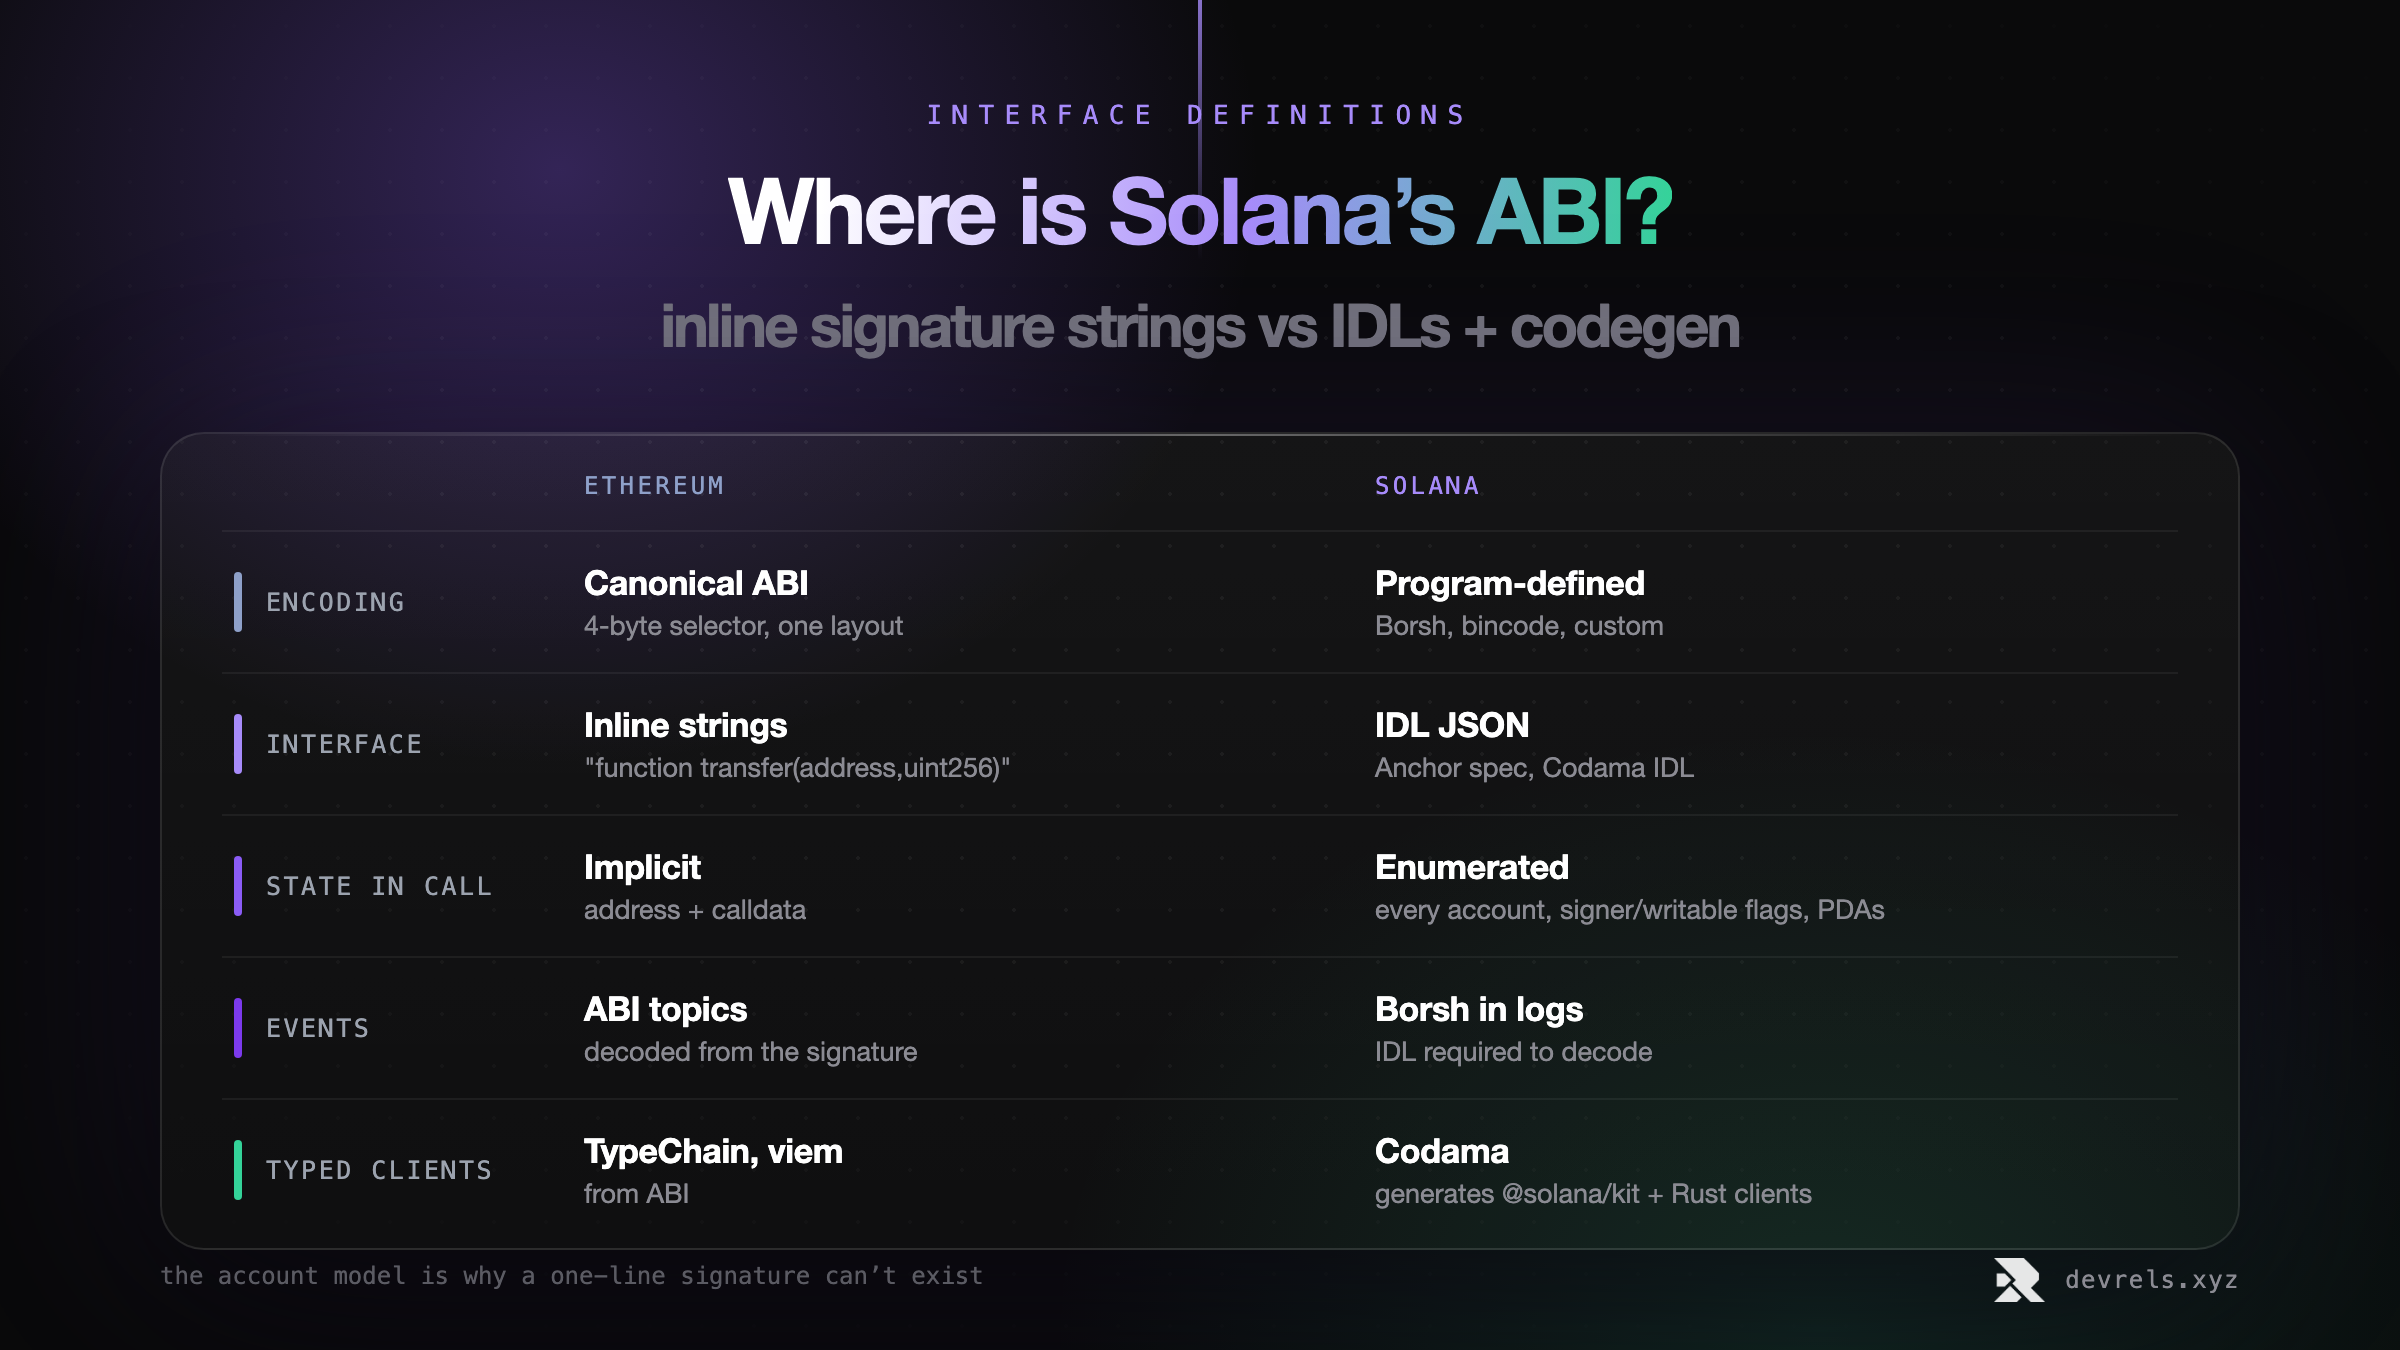Screen dimensions: 2400x1350
Task: Click the ETHEREUM column header
Action: [x=654, y=486]
